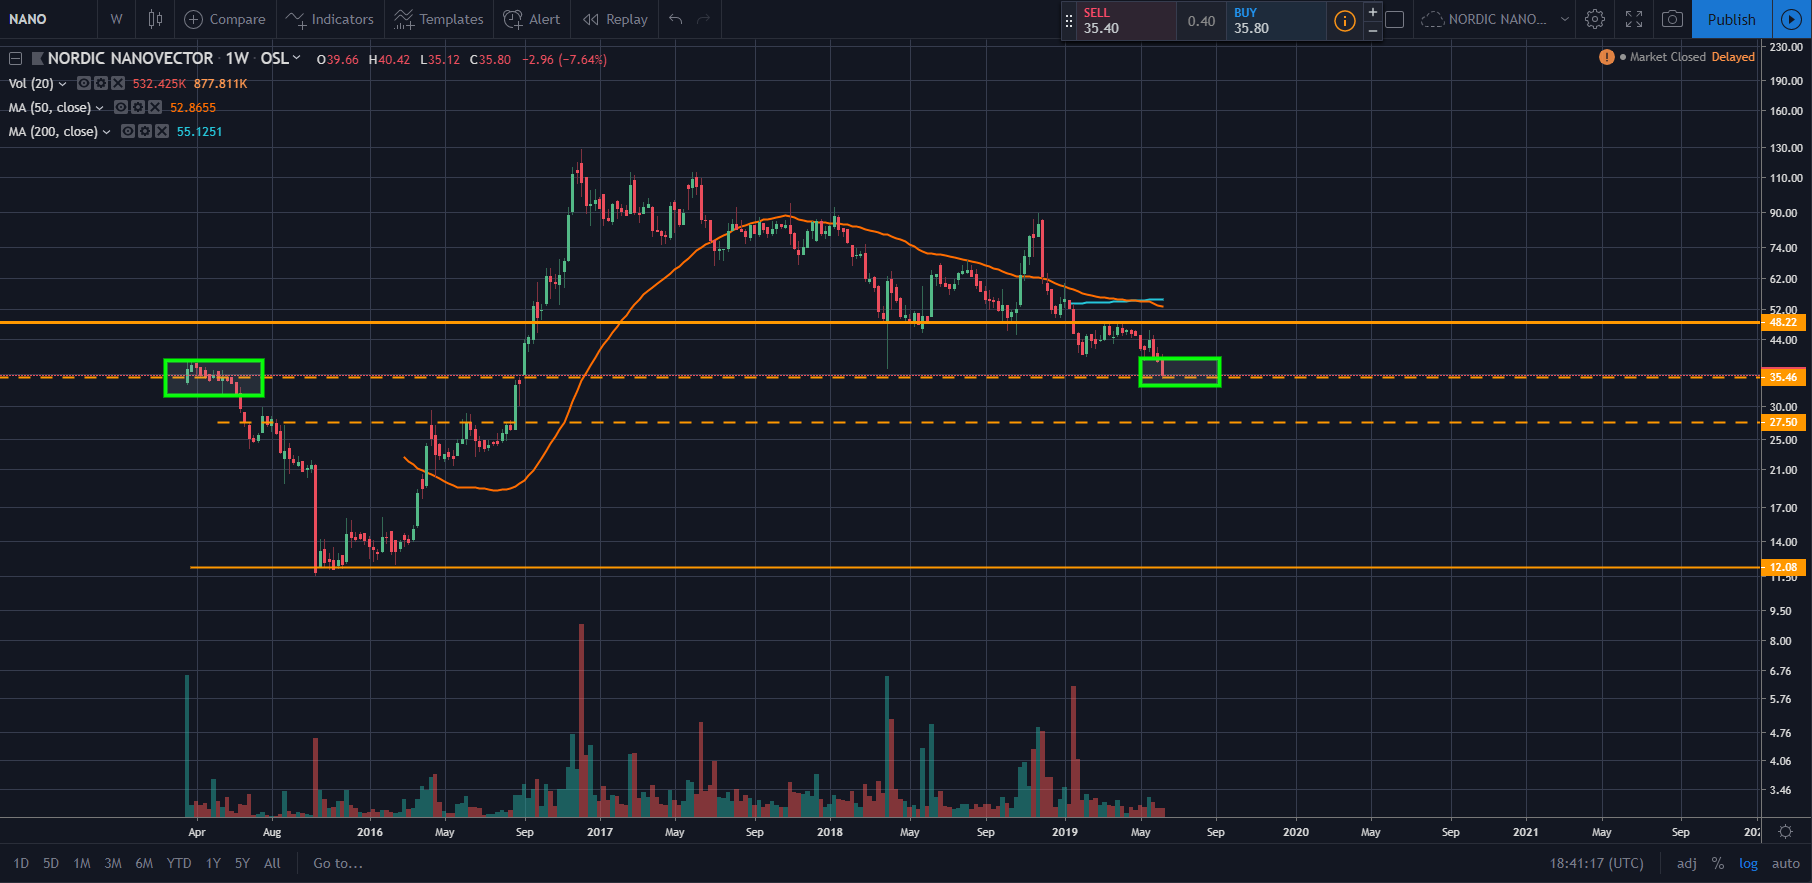Toggle auto scale
Image resolution: width=1812 pixels, height=883 pixels.
1785,863
